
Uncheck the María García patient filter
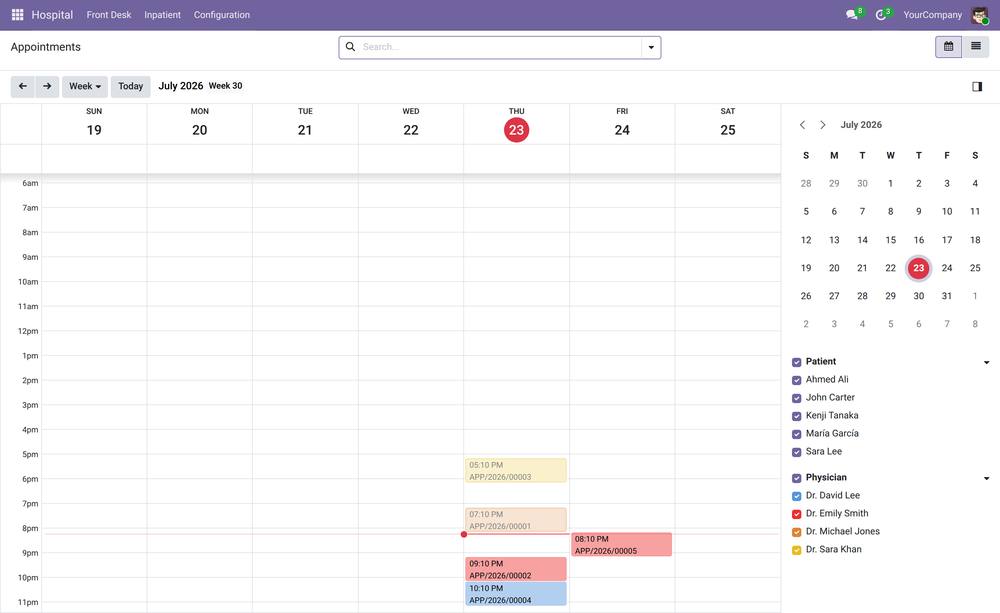[797, 434]
